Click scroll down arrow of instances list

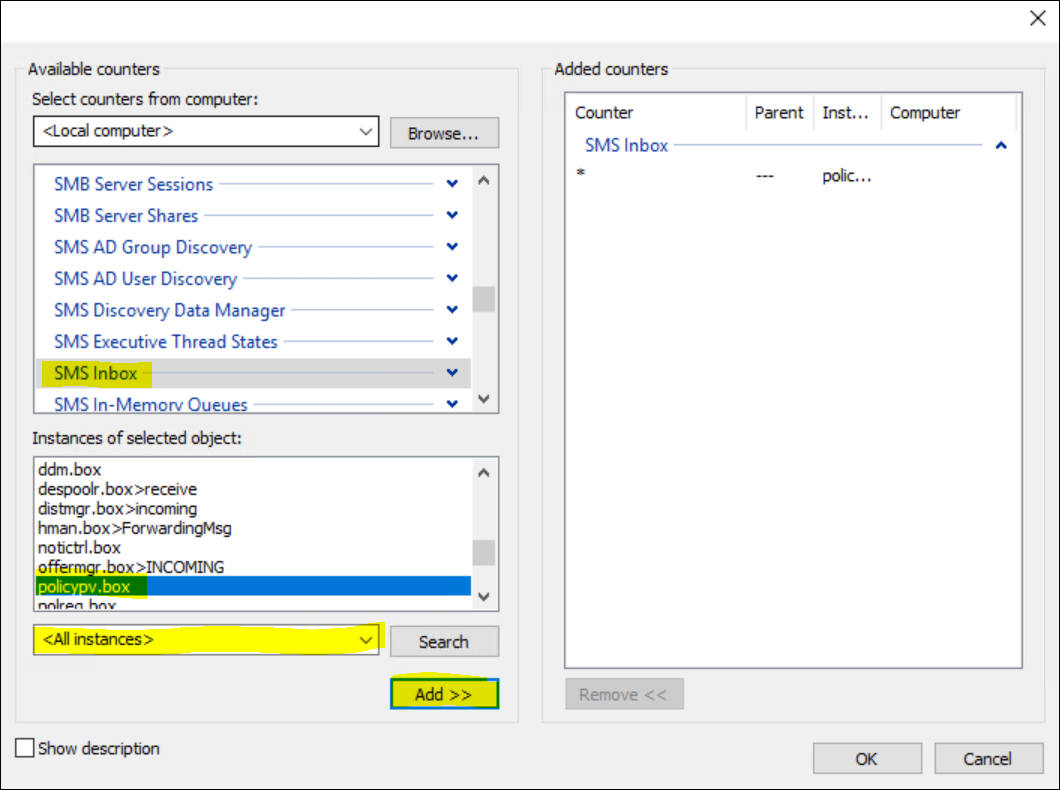[483, 597]
